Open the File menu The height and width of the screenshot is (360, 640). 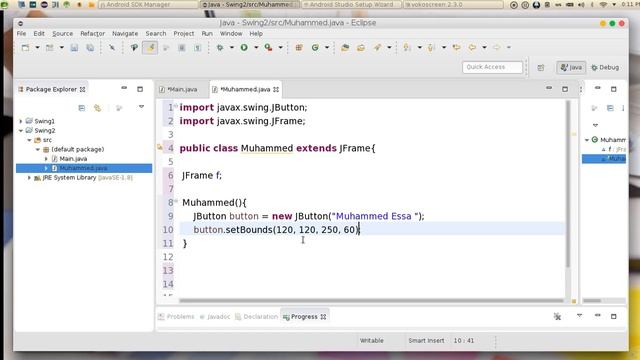coord(21,33)
